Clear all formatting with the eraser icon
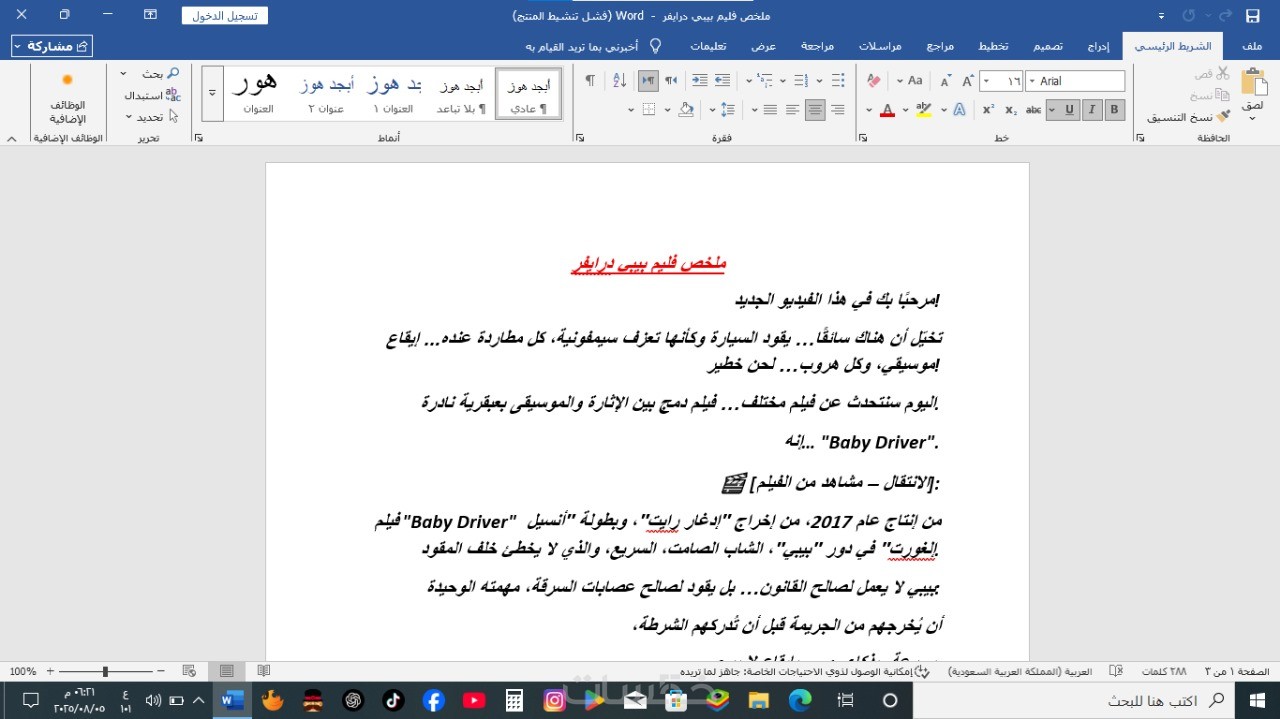Screen dimensions: 1280x719 874,81
